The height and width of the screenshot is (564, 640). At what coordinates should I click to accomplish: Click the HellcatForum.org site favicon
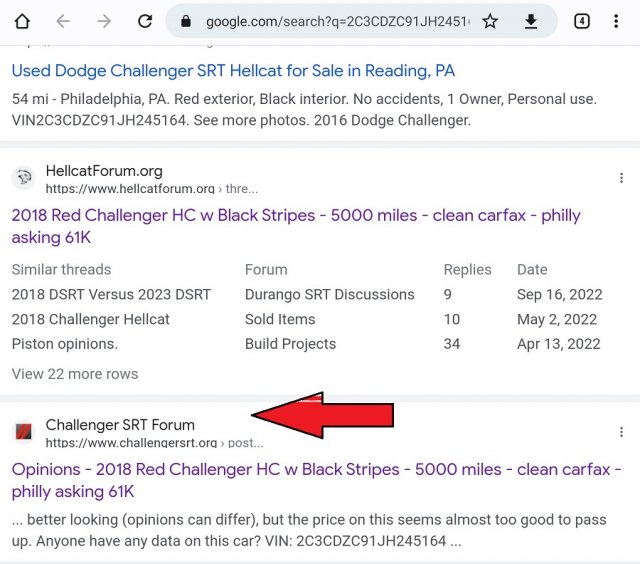[x=23, y=178]
